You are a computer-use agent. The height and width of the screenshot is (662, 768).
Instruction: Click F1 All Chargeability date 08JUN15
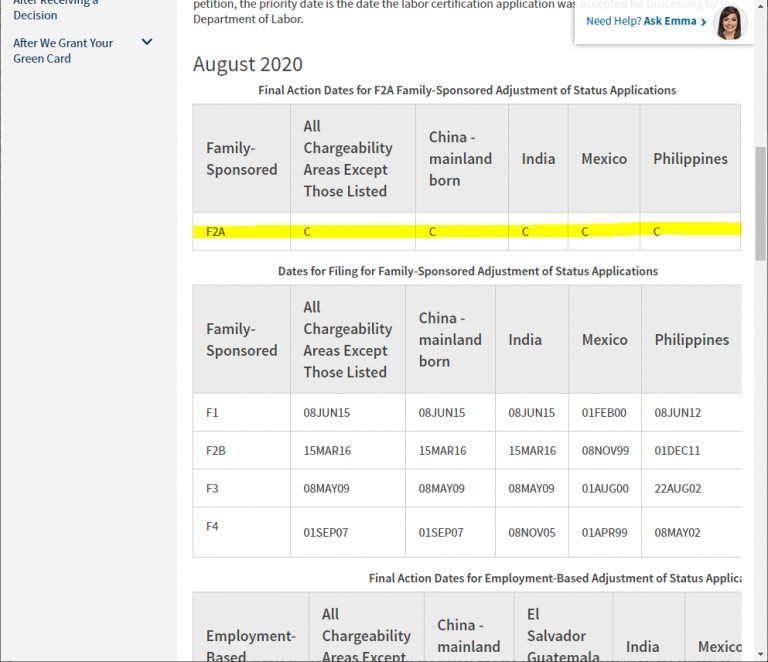point(327,413)
